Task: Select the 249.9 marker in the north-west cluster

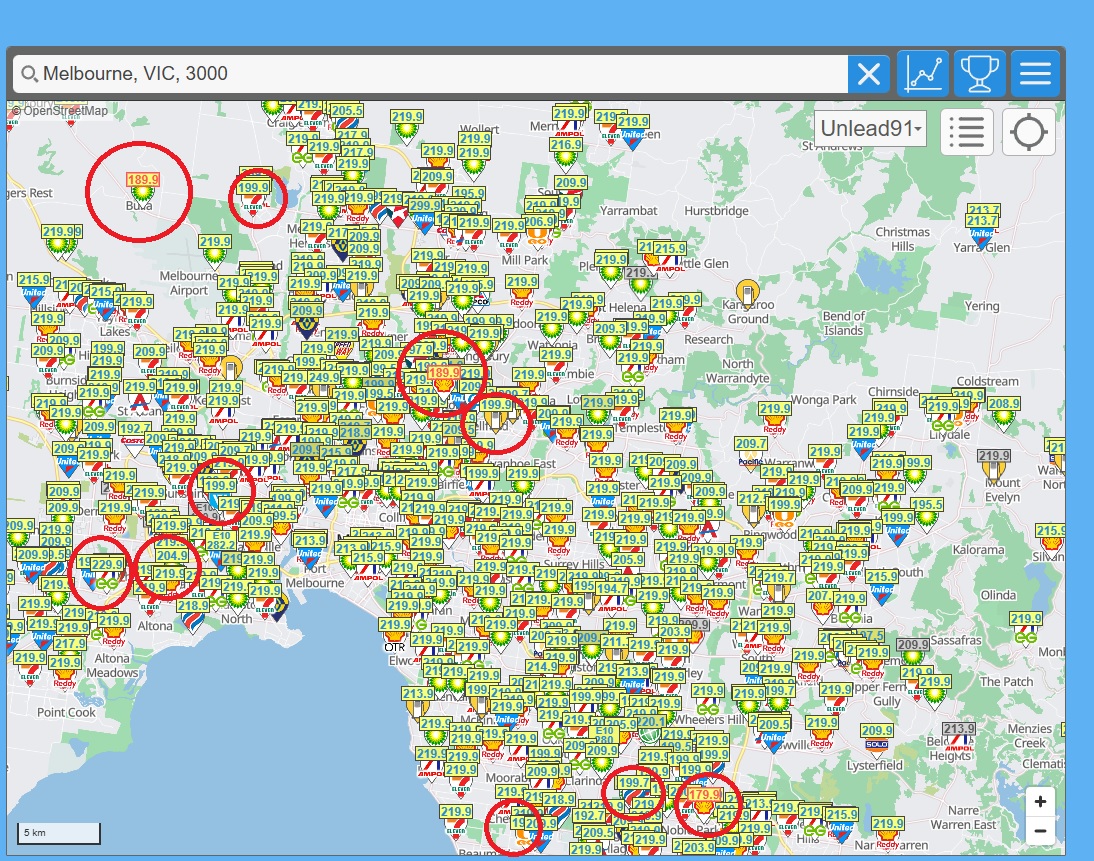Action: coord(324,377)
